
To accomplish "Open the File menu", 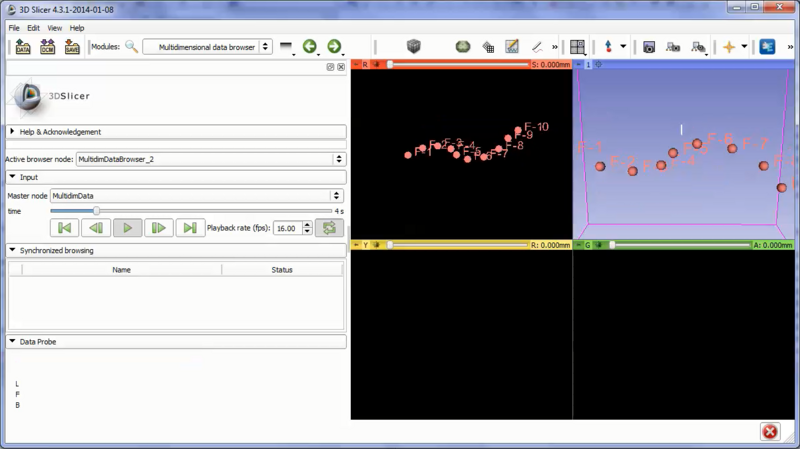I will click(x=14, y=28).
